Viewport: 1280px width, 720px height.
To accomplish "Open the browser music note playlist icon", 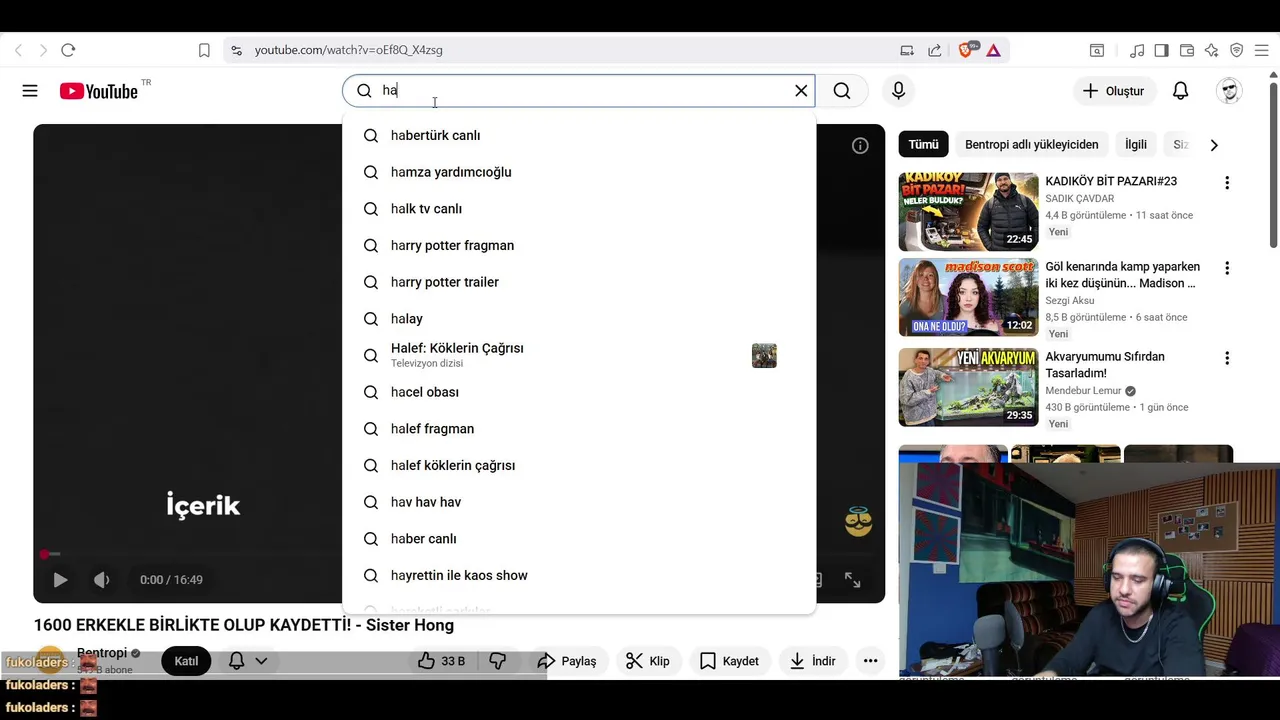I will [x=1137, y=50].
